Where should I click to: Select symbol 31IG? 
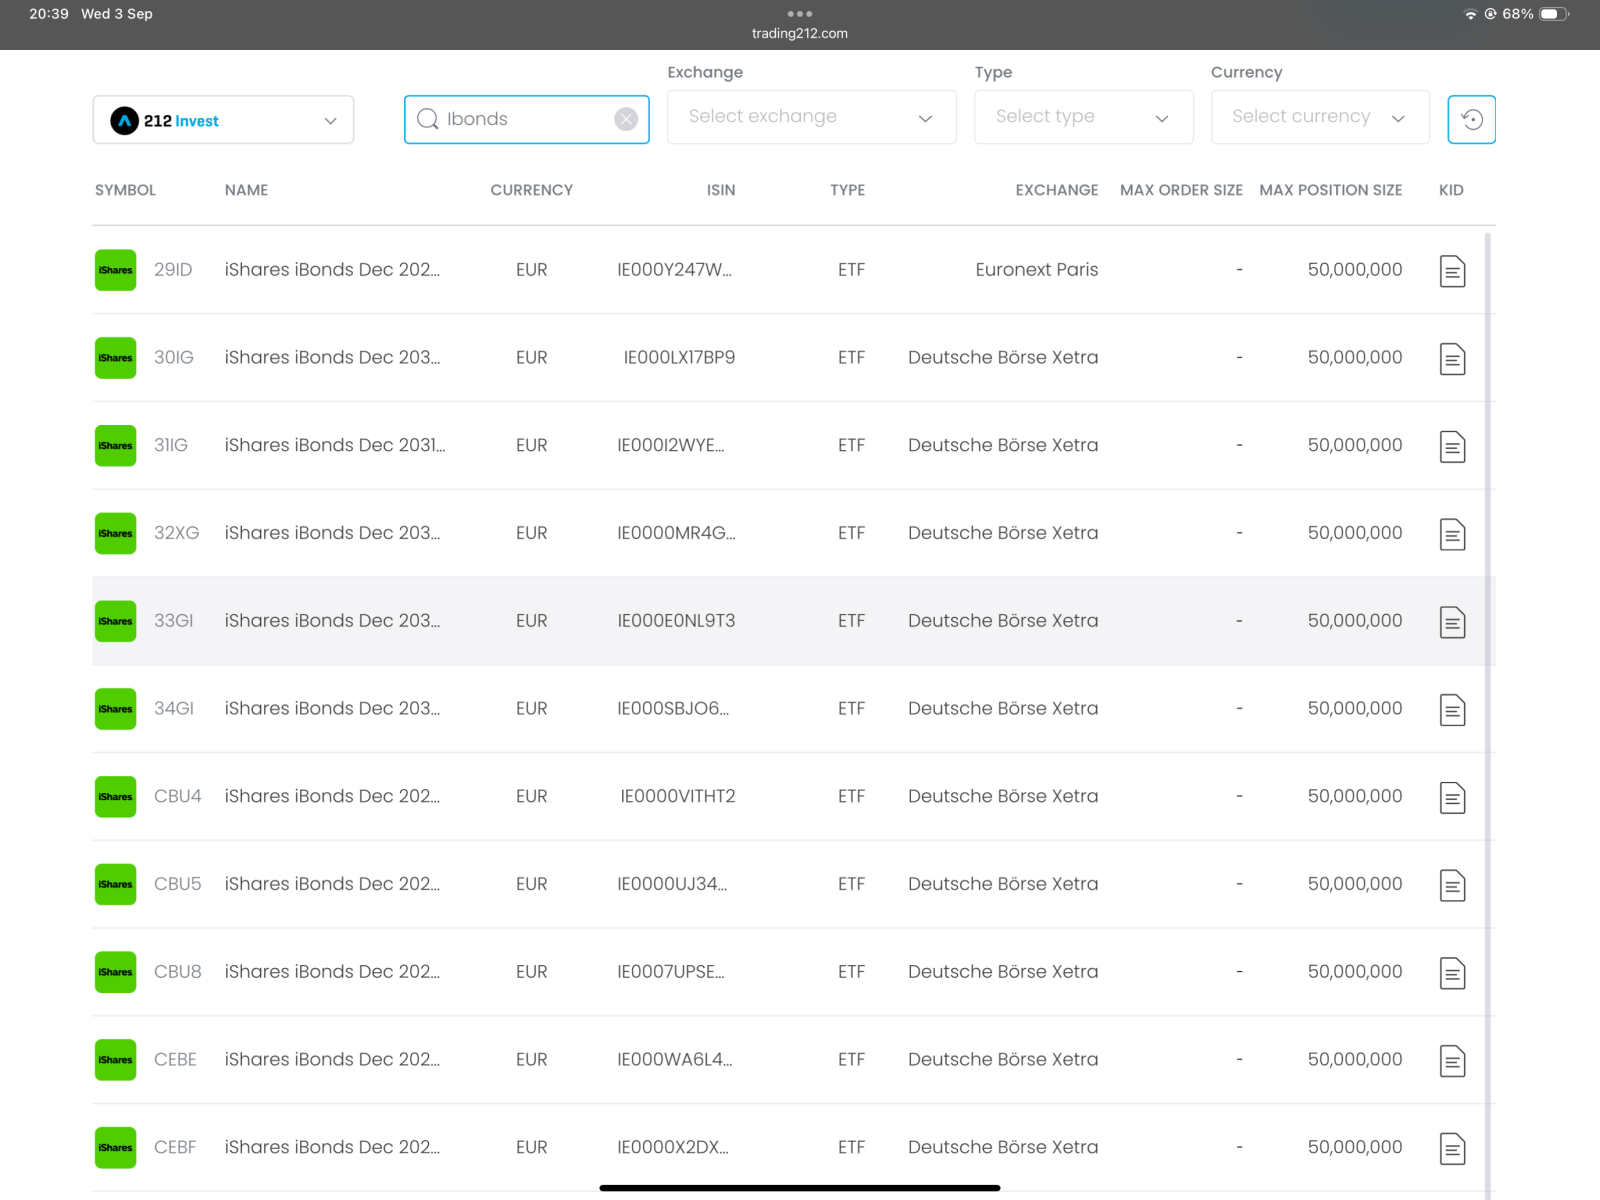171,446
